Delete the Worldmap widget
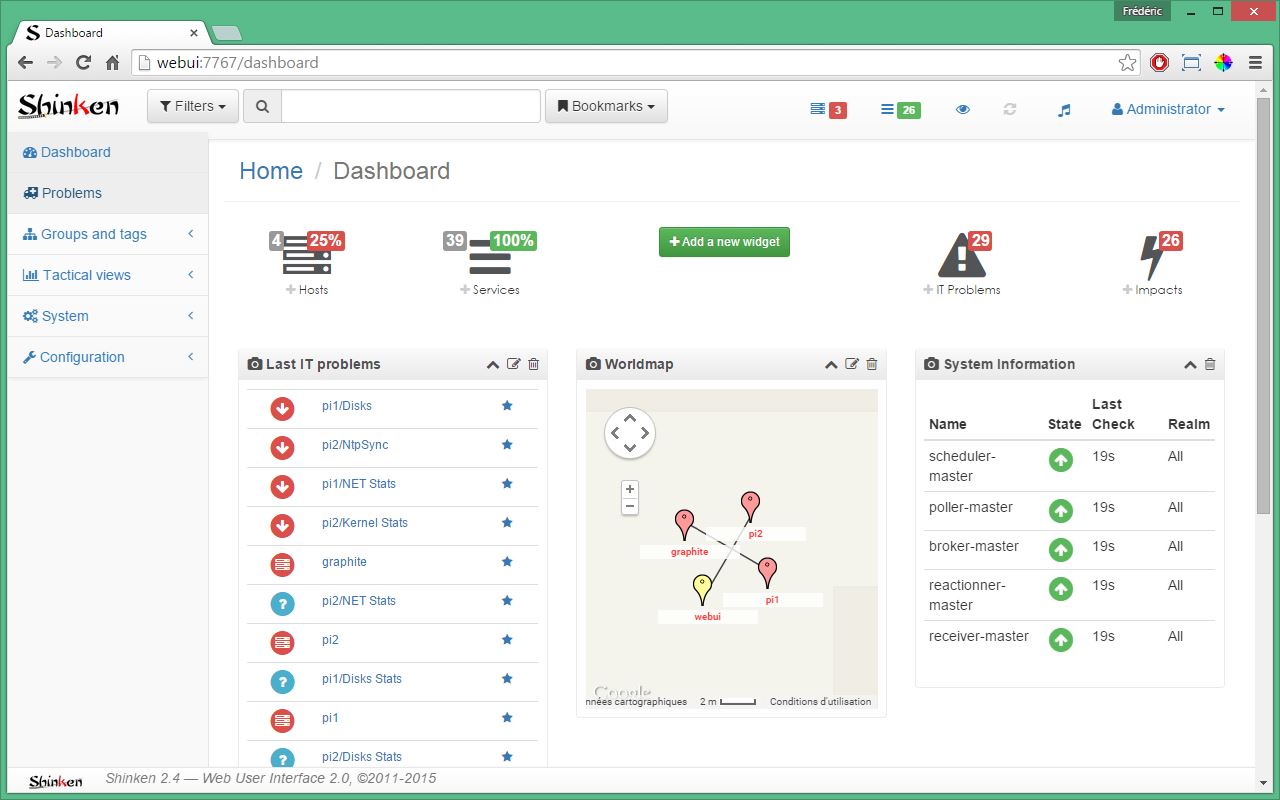1280x800 pixels. click(x=872, y=364)
